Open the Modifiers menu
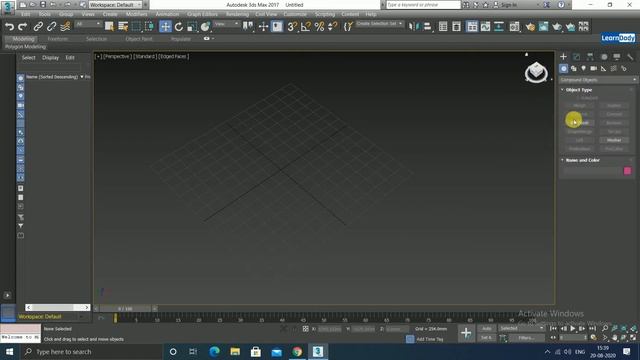Screen dimensions: 640x360 point(136,14)
